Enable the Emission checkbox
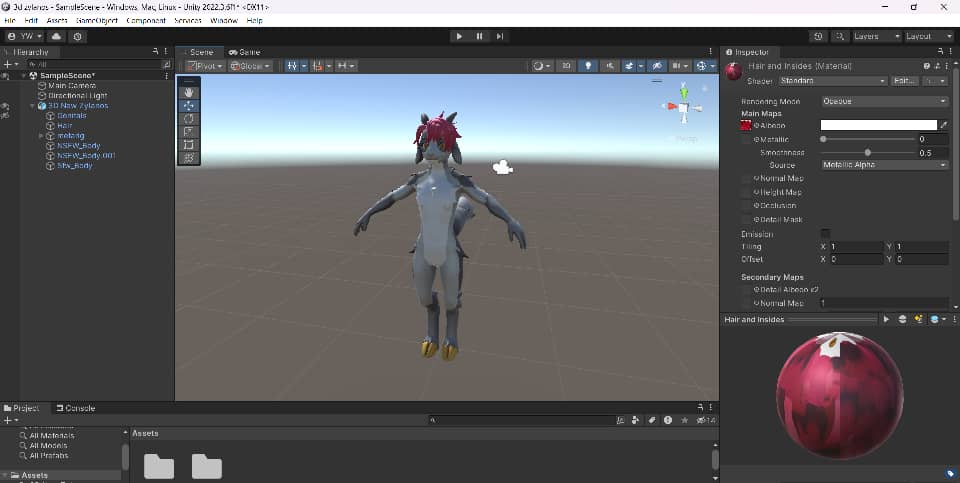 tap(825, 233)
